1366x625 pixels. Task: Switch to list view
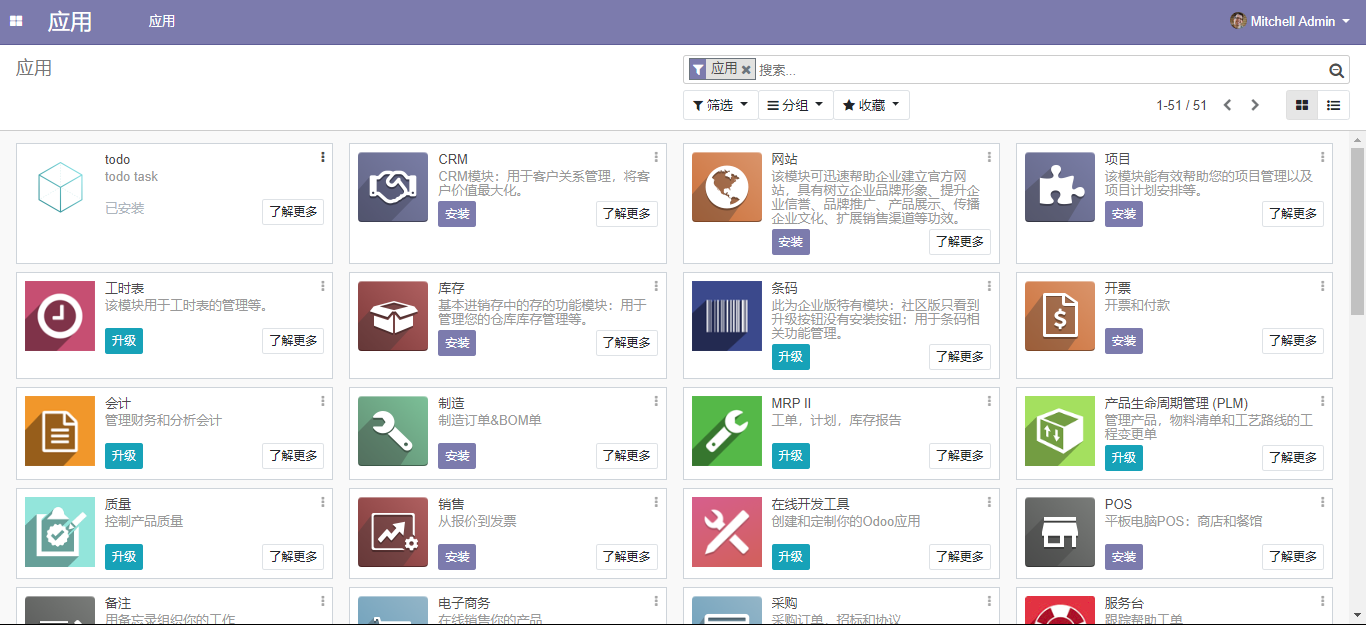click(1333, 105)
